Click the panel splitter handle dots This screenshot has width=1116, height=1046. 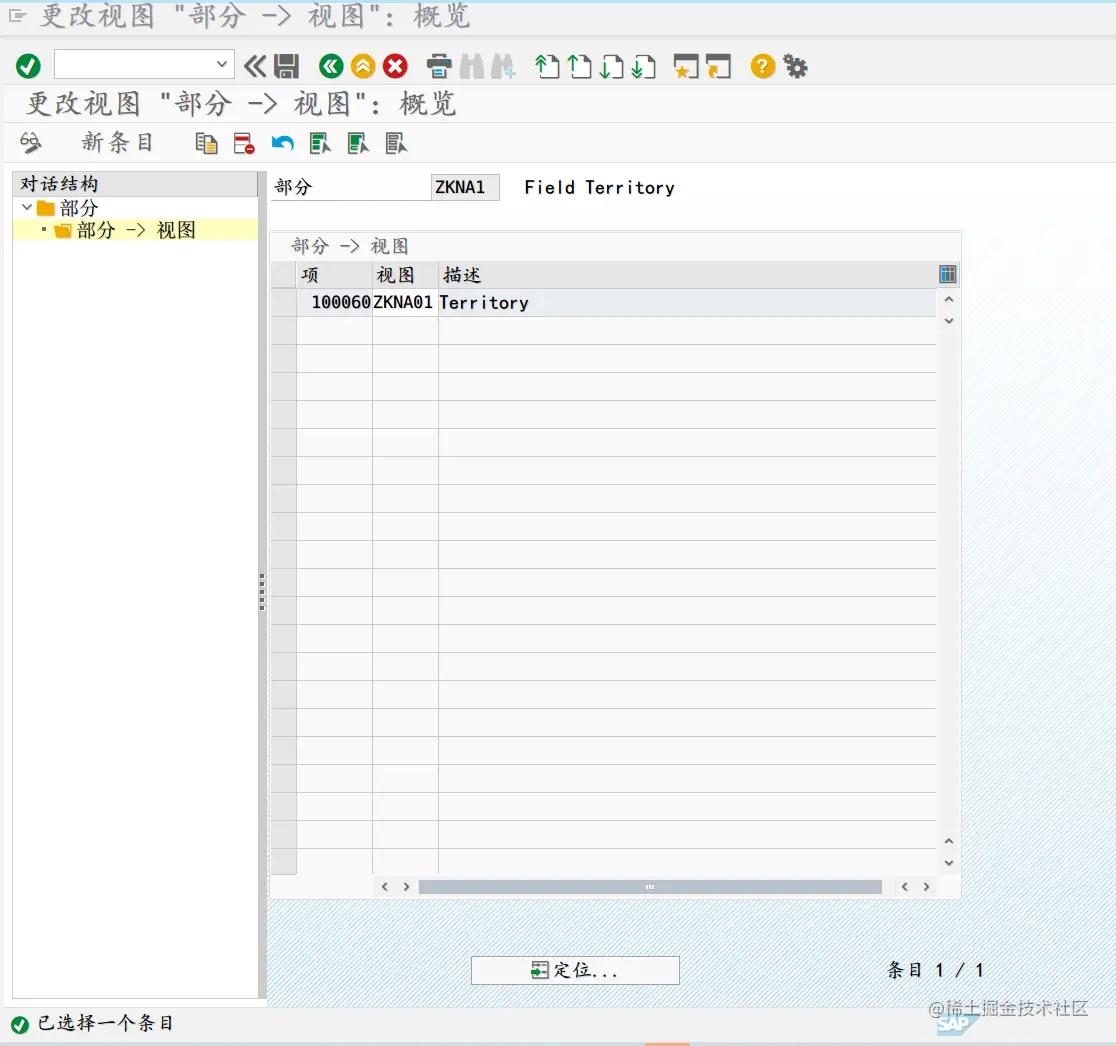pos(262,592)
